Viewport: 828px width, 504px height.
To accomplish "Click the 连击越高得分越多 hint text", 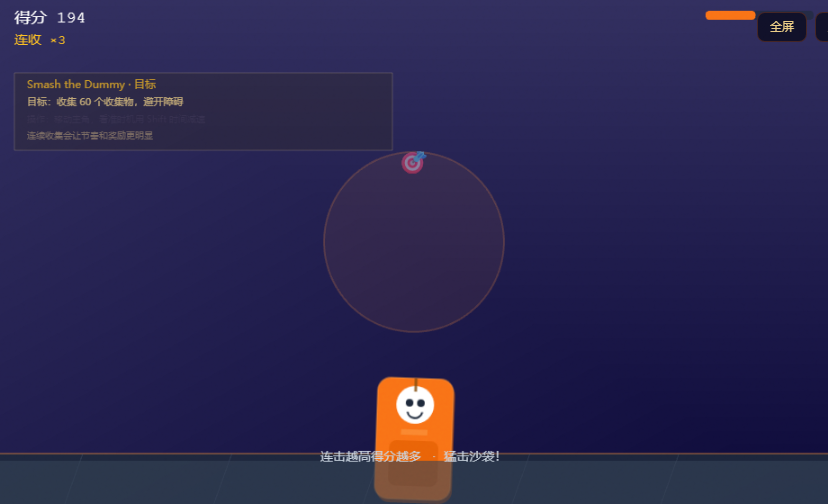I will (x=370, y=456).
